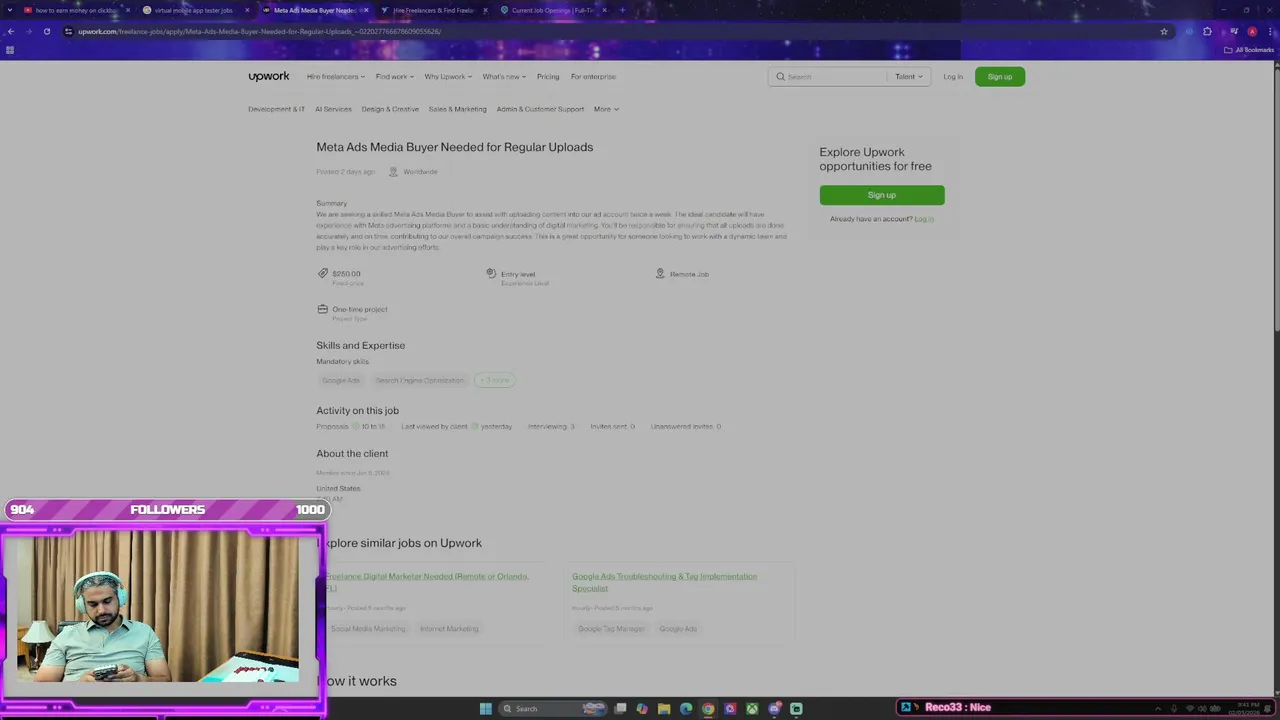This screenshot has width=1280, height=720.
Task: Click the green Sign up button in header
Action: pyautogui.click(x=1000, y=77)
